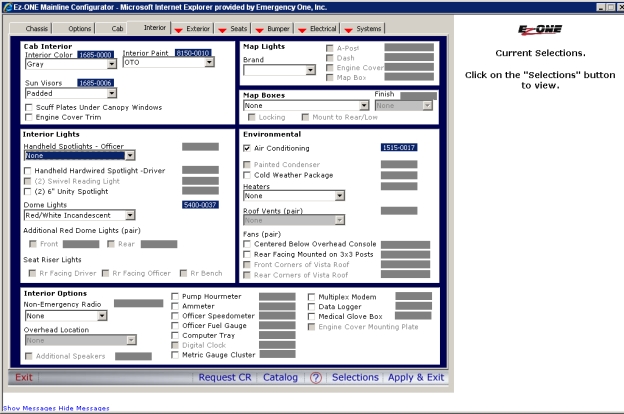
Task: Open the Cab tab
Action: click(x=117, y=29)
